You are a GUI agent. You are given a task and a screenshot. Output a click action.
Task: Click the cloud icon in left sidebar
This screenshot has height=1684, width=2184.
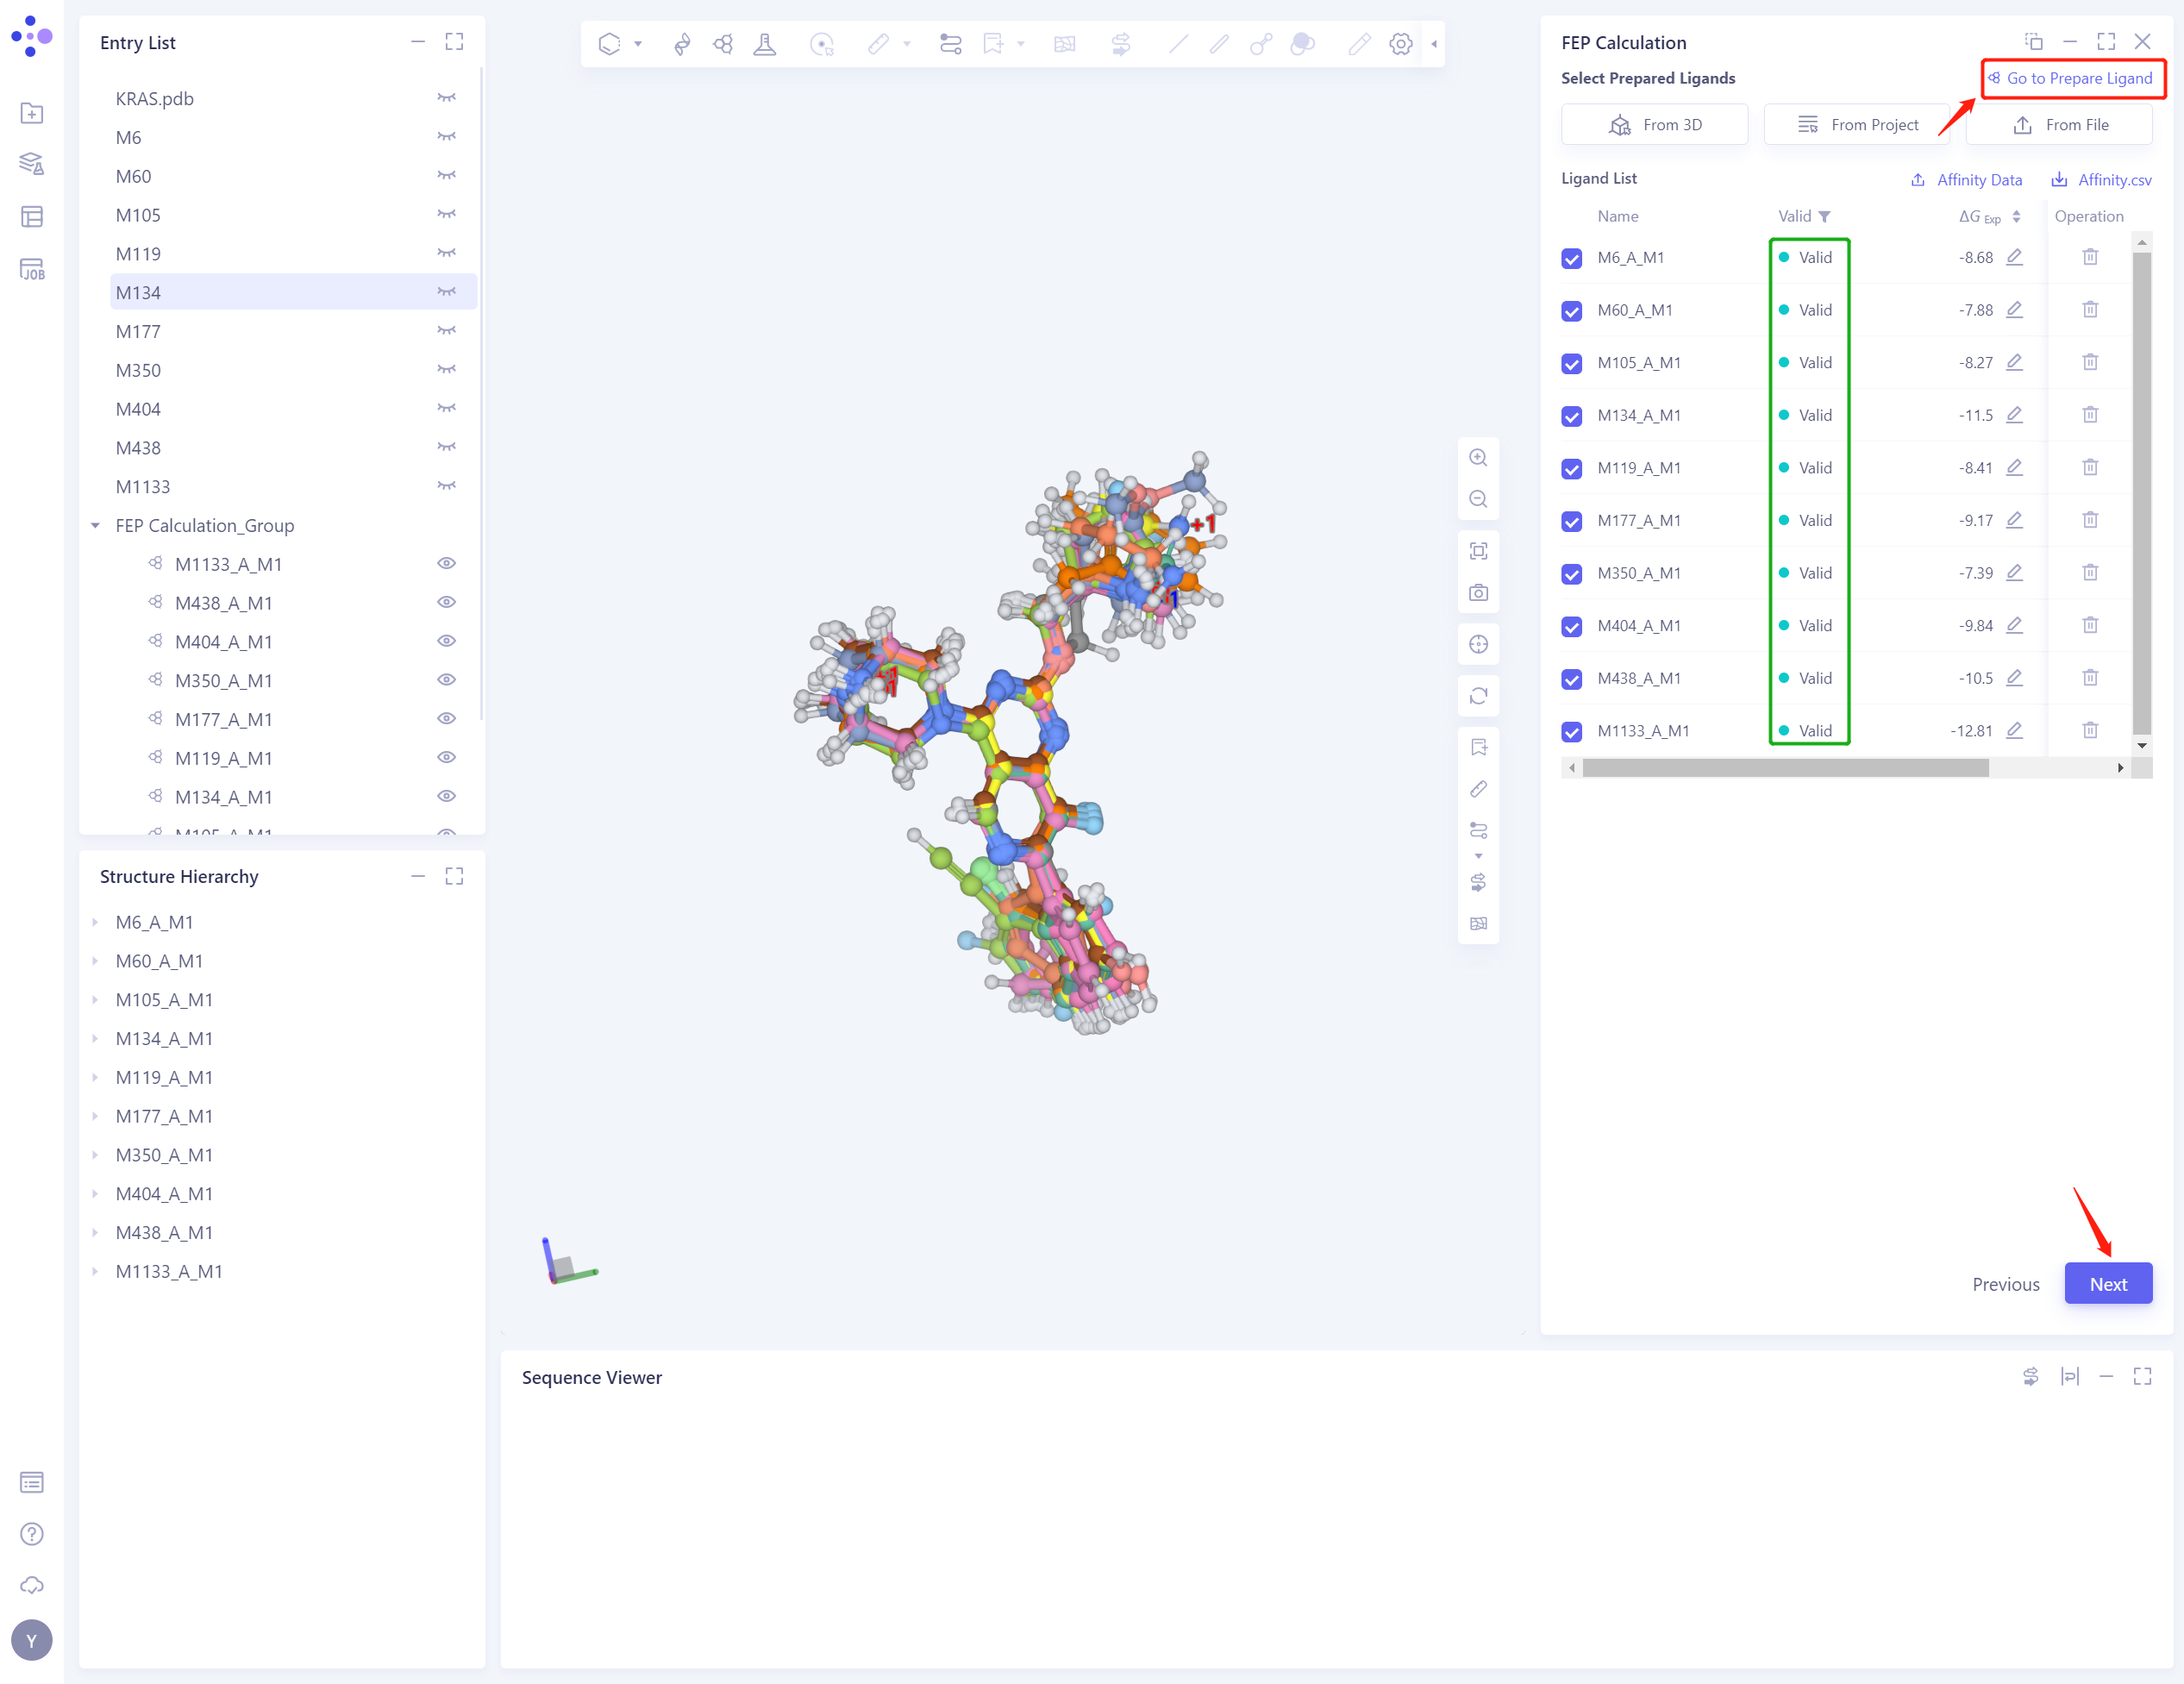pyautogui.click(x=32, y=1586)
